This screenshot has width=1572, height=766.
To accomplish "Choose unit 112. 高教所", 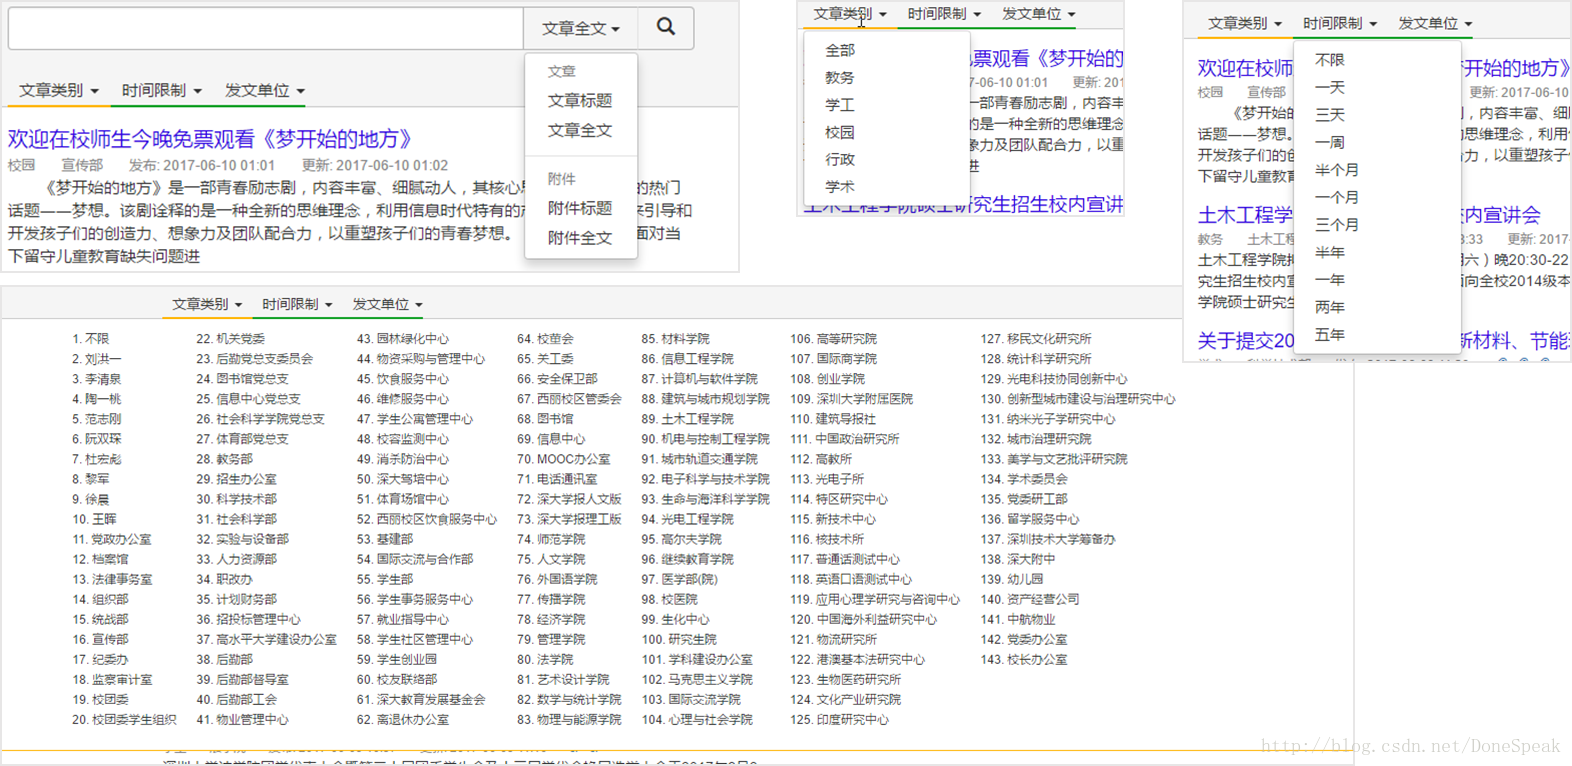I will pos(822,459).
